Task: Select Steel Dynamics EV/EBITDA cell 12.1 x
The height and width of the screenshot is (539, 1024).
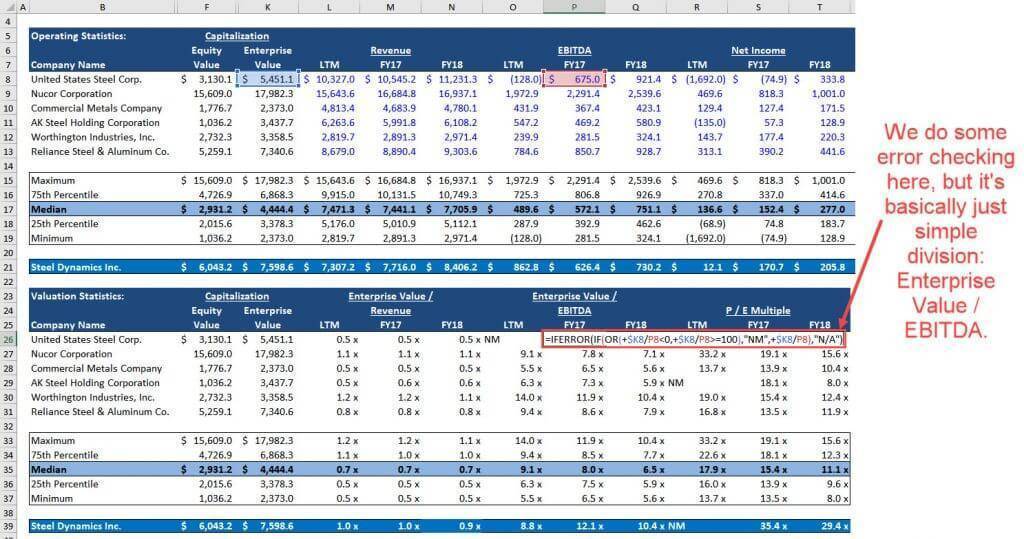Action: point(574,526)
